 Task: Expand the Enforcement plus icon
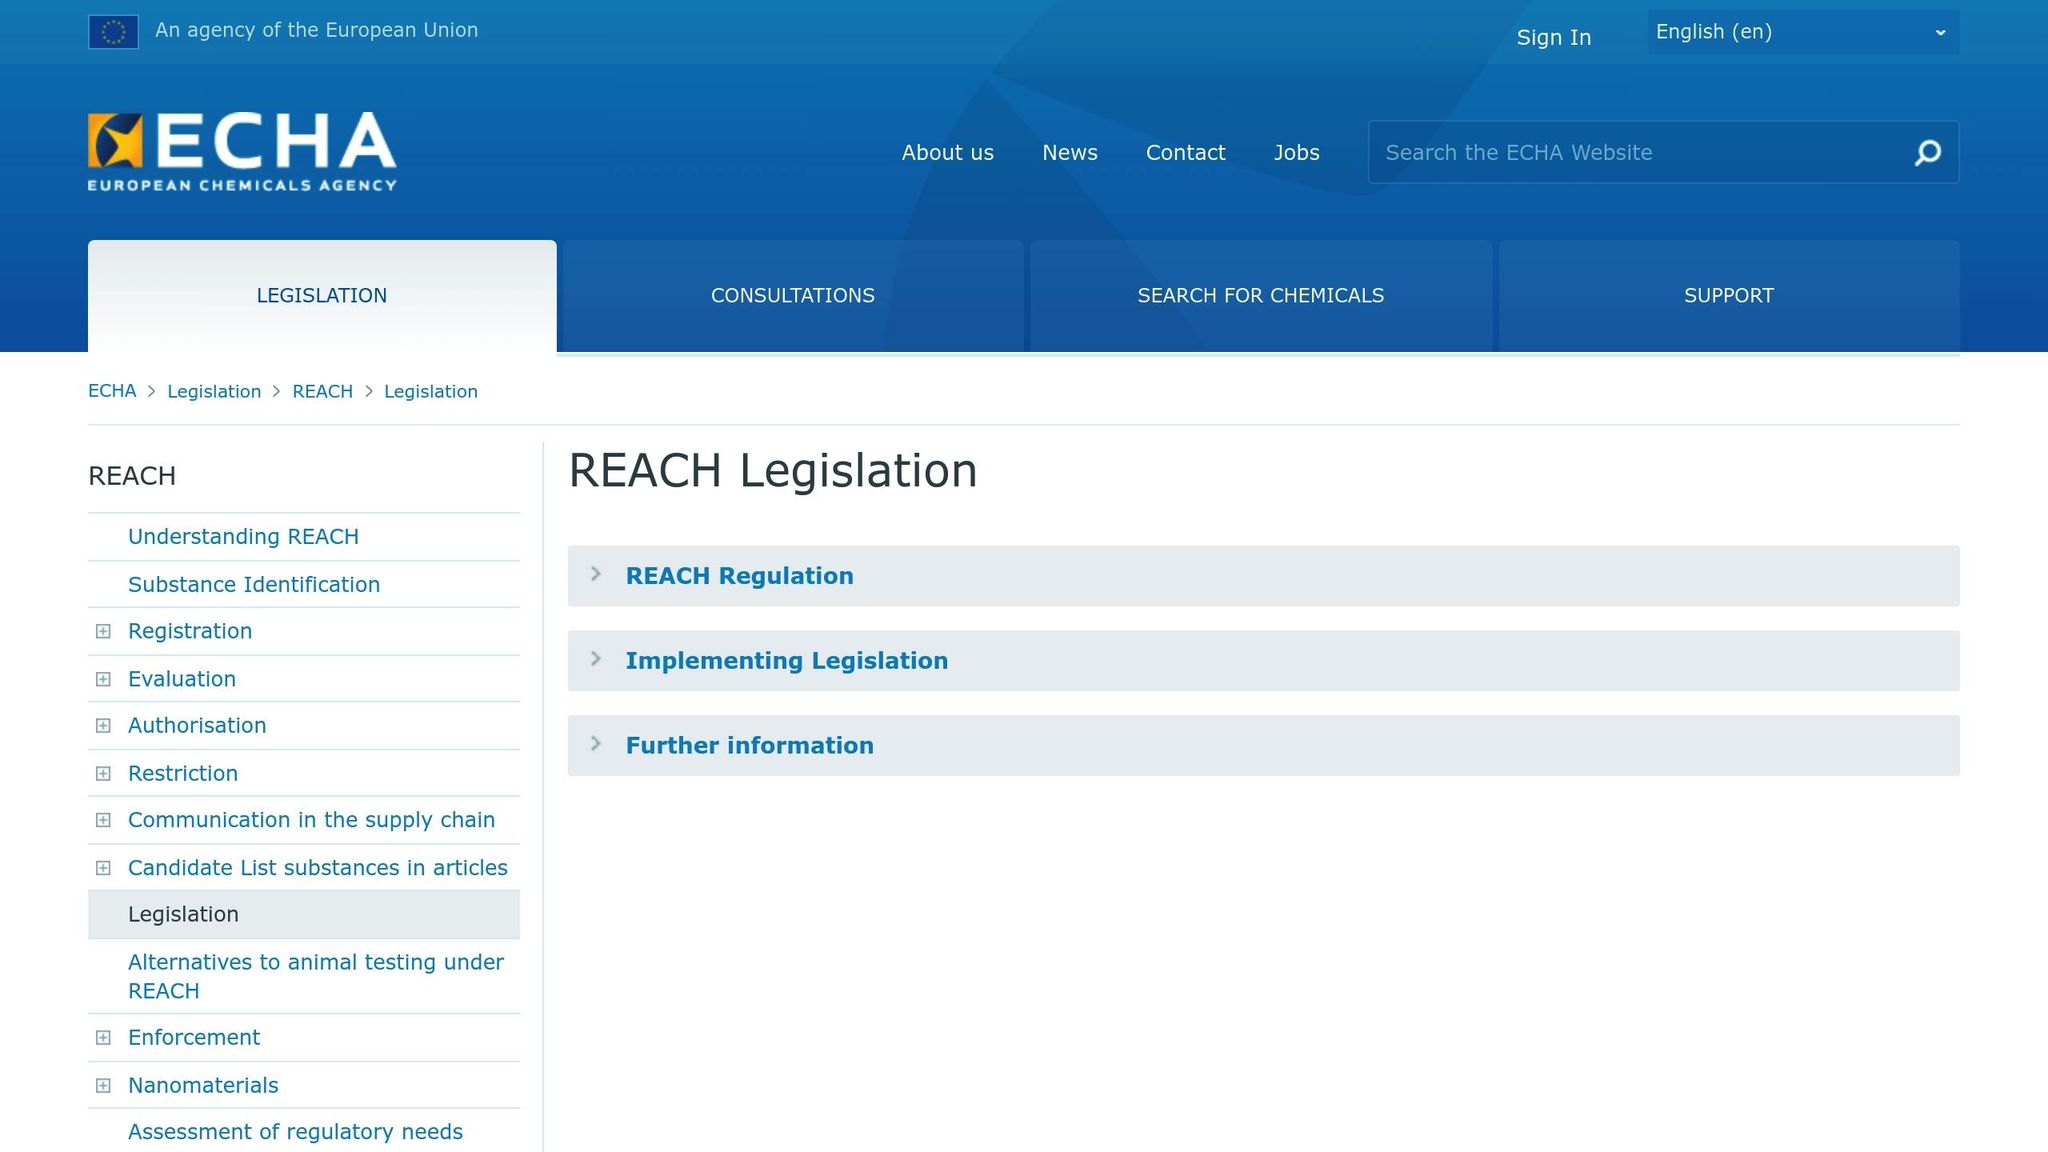[x=103, y=1038]
